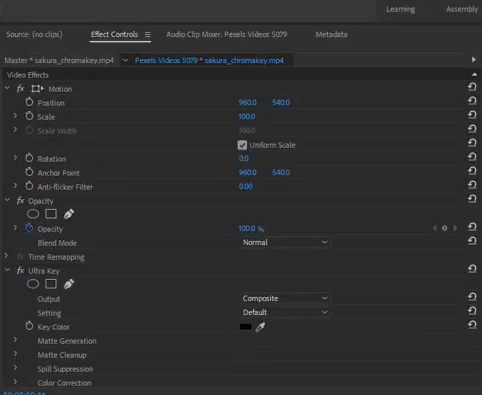This screenshot has width=482, height=395.
Task: Select the Motion transform icon
Action: (x=37, y=89)
